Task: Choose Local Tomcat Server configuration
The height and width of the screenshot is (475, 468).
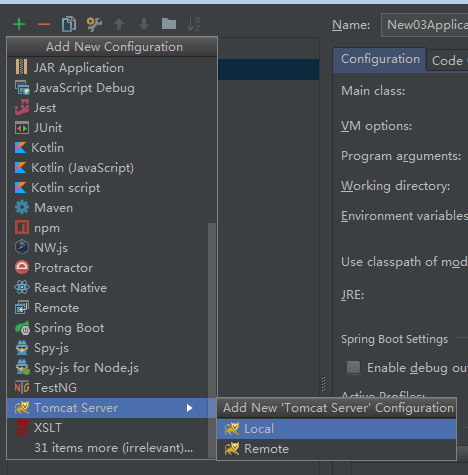Action: click(336, 429)
